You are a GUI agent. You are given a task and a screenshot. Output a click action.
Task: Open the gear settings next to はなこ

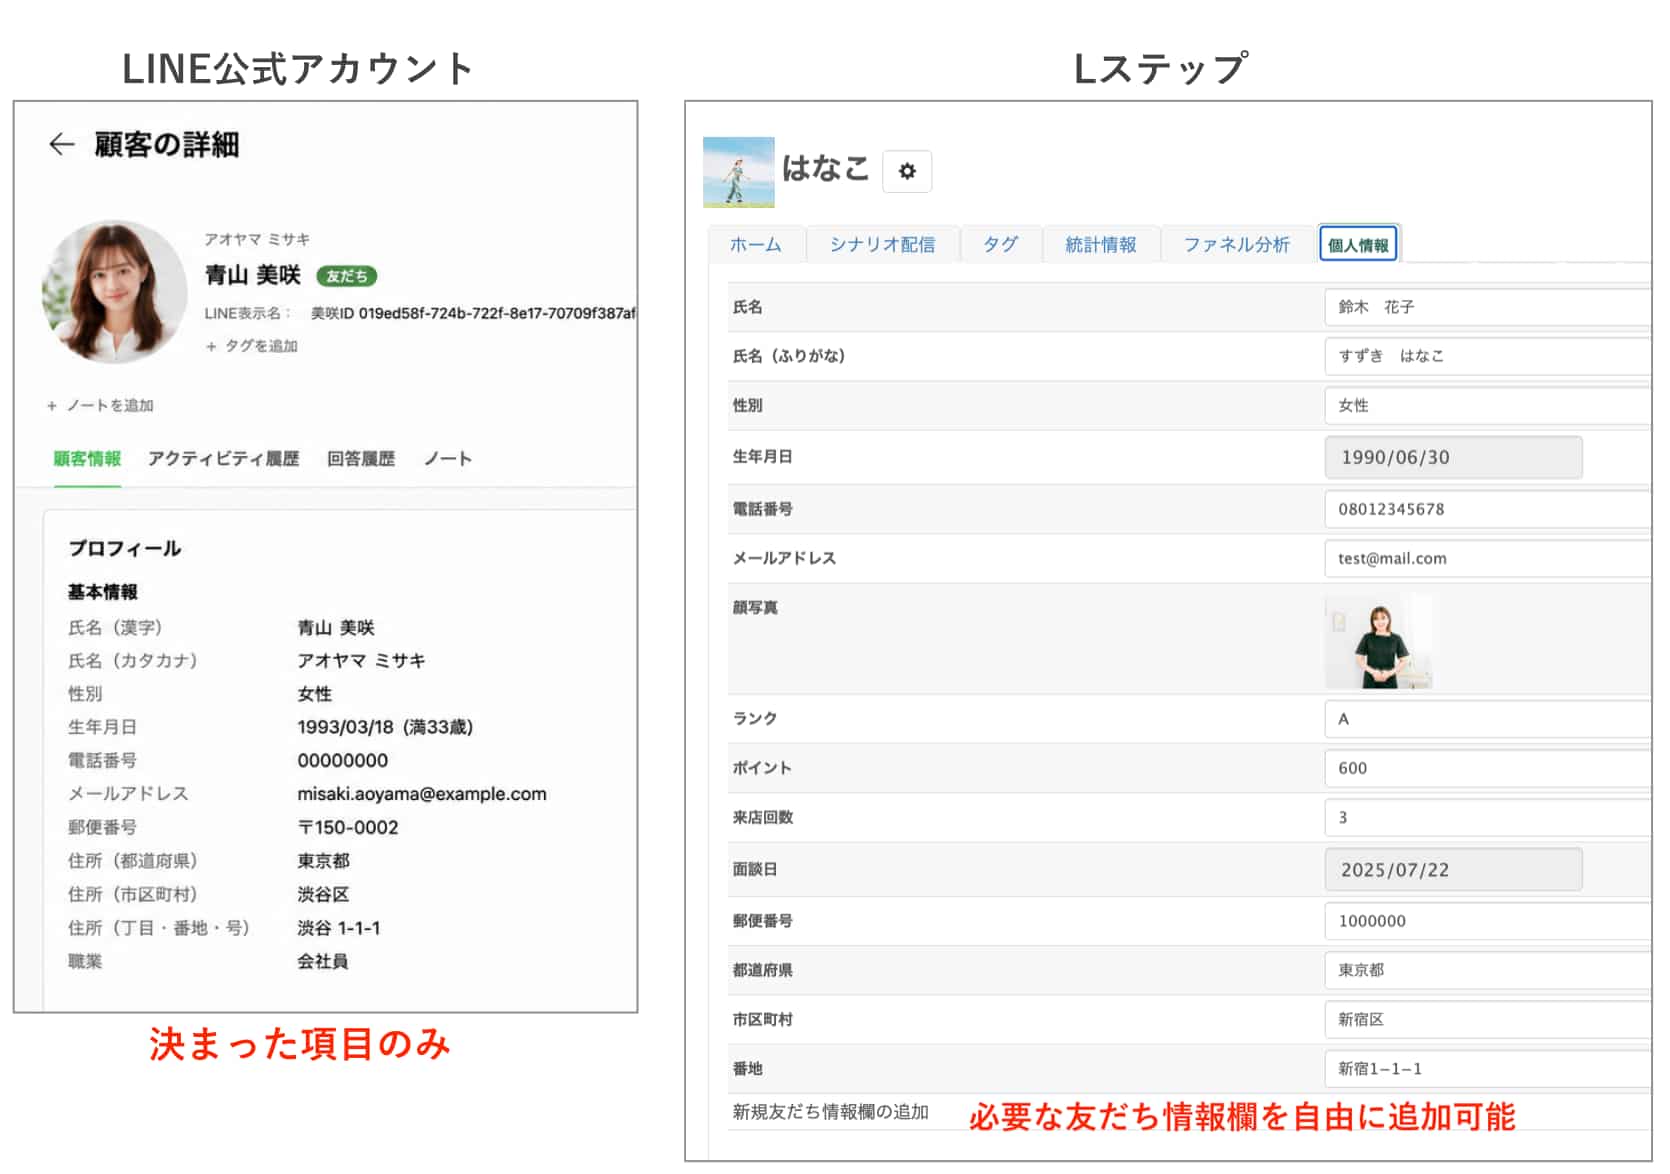907,171
